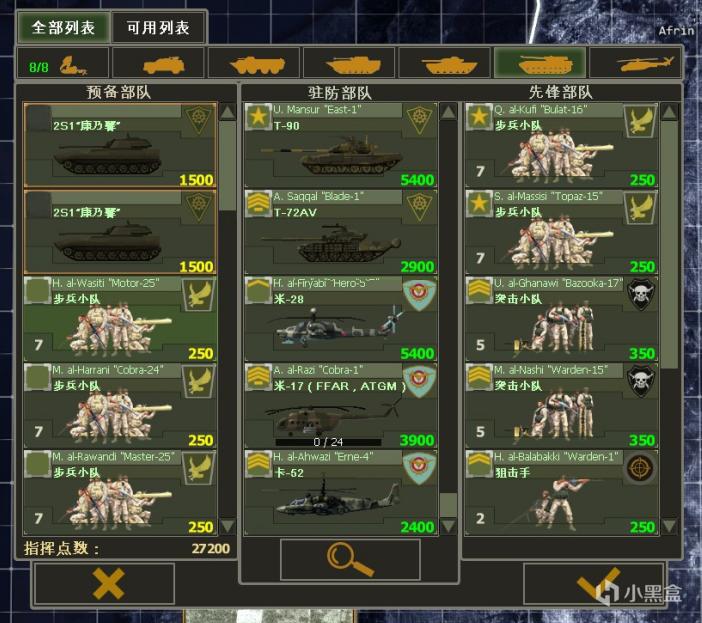The width and height of the screenshot is (702, 623).
Task: Select the Mi-28 Hero-5 helicopter card
Action: 340,319
